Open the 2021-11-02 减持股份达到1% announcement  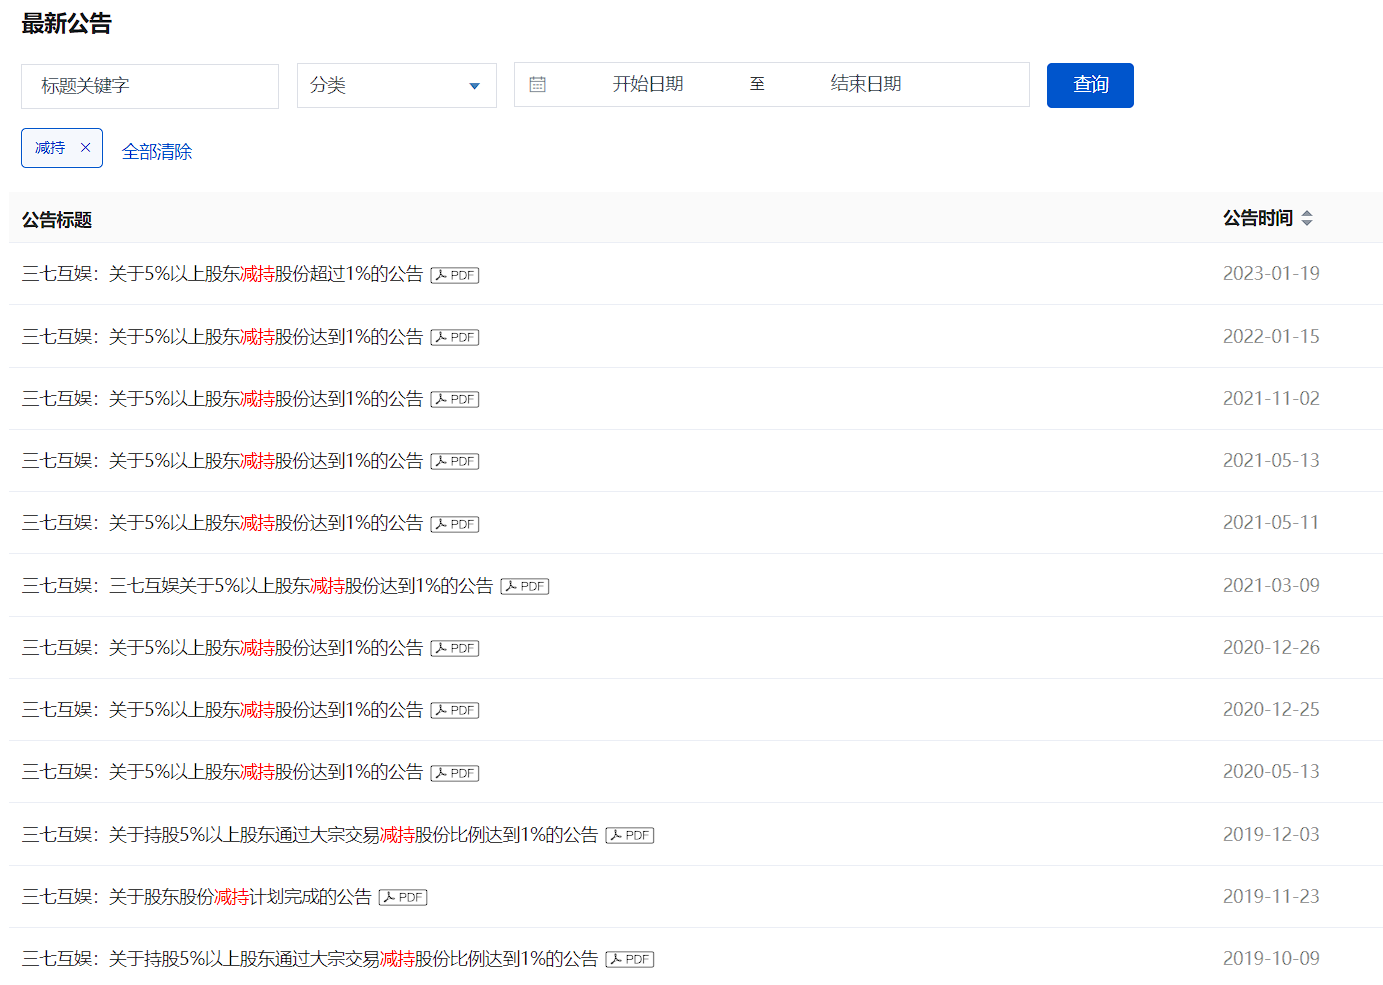[x=222, y=399]
